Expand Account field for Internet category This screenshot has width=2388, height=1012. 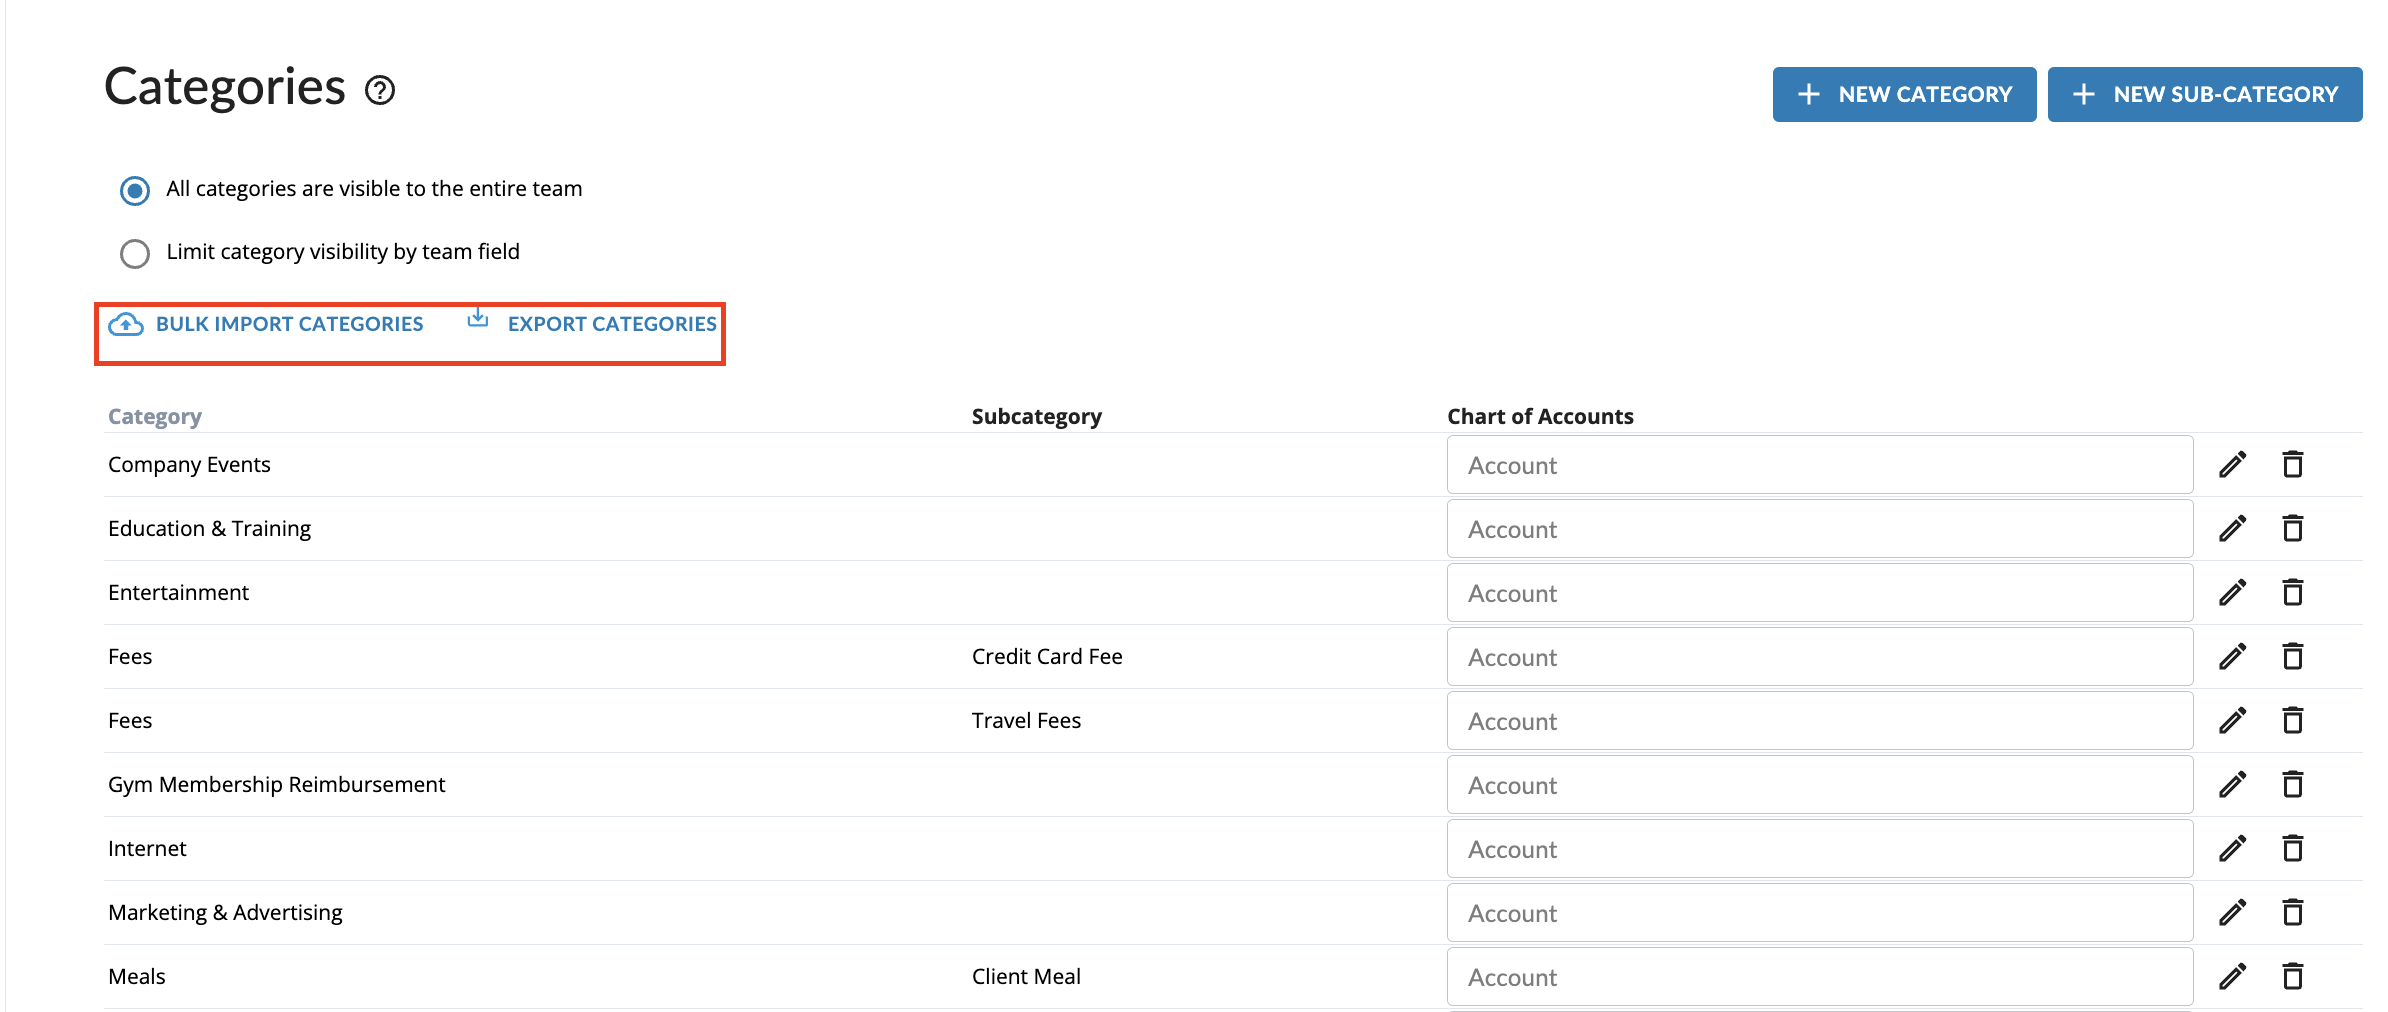pos(1819,849)
